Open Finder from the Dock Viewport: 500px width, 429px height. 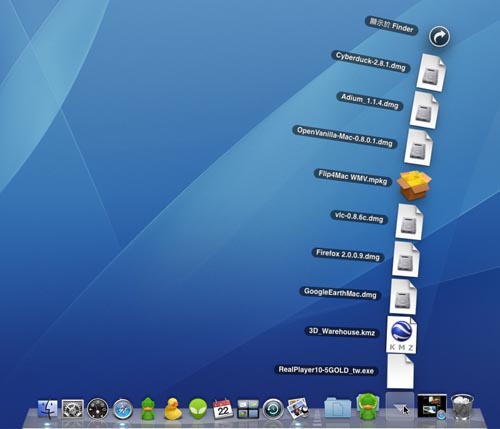coord(47,408)
